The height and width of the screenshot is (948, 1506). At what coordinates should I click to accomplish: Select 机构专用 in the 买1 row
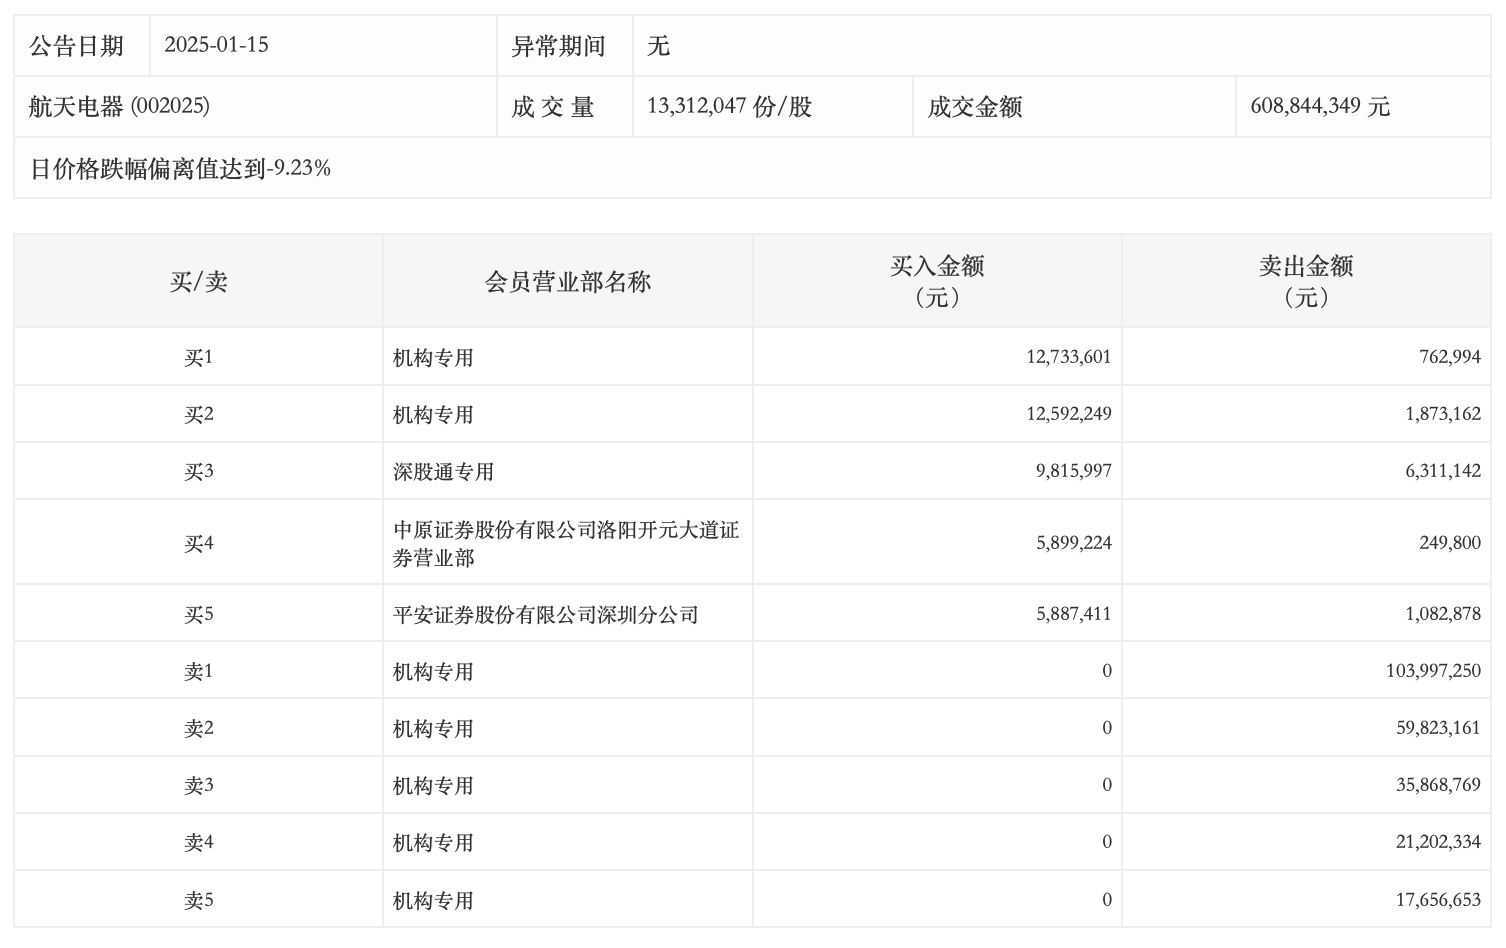click(433, 358)
